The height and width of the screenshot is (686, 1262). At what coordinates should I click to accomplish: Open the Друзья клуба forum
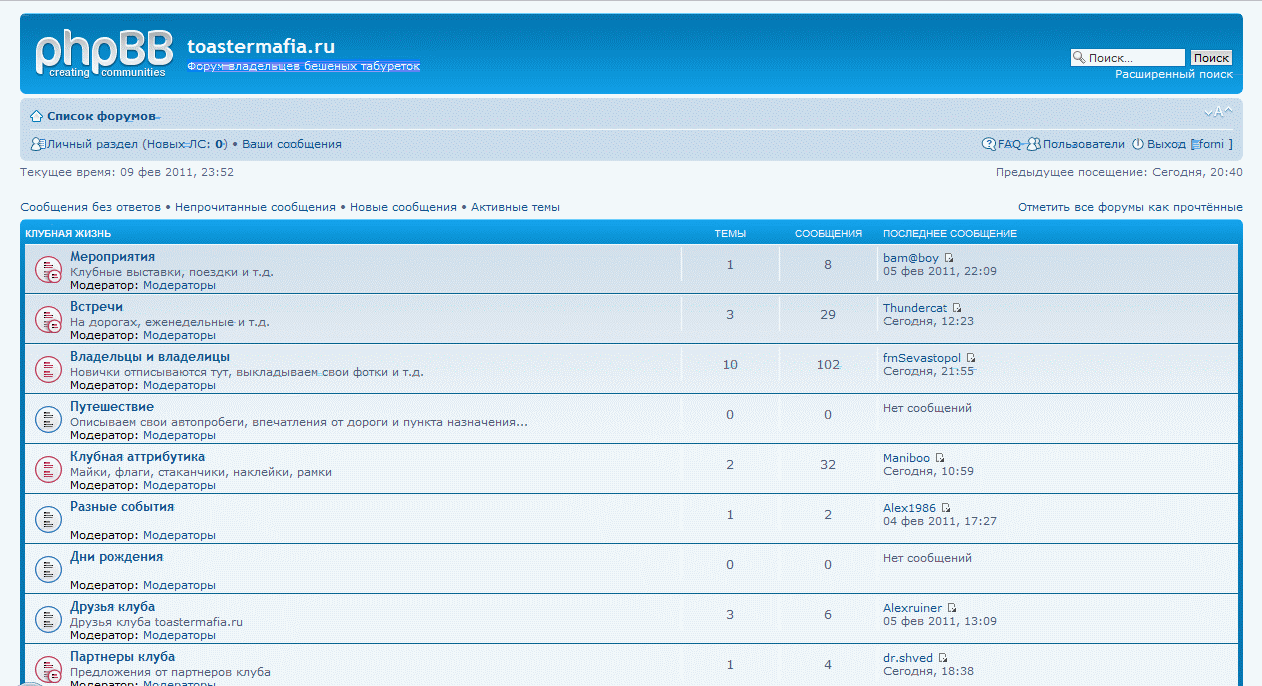(112, 607)
